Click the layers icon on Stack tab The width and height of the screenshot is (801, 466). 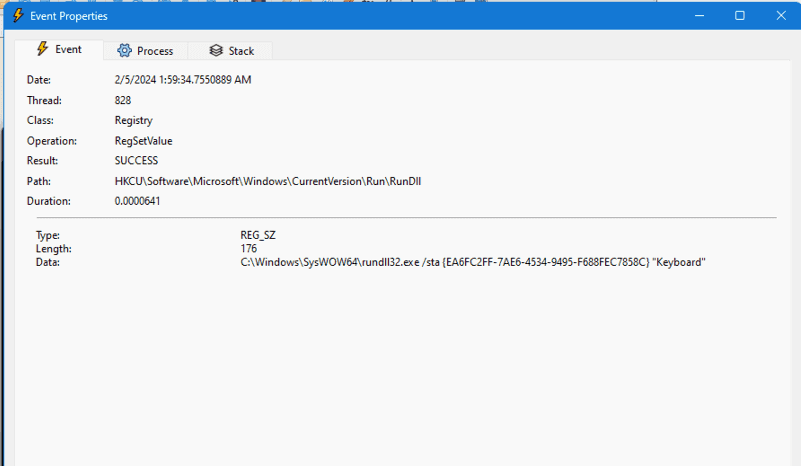coord(216,51)
